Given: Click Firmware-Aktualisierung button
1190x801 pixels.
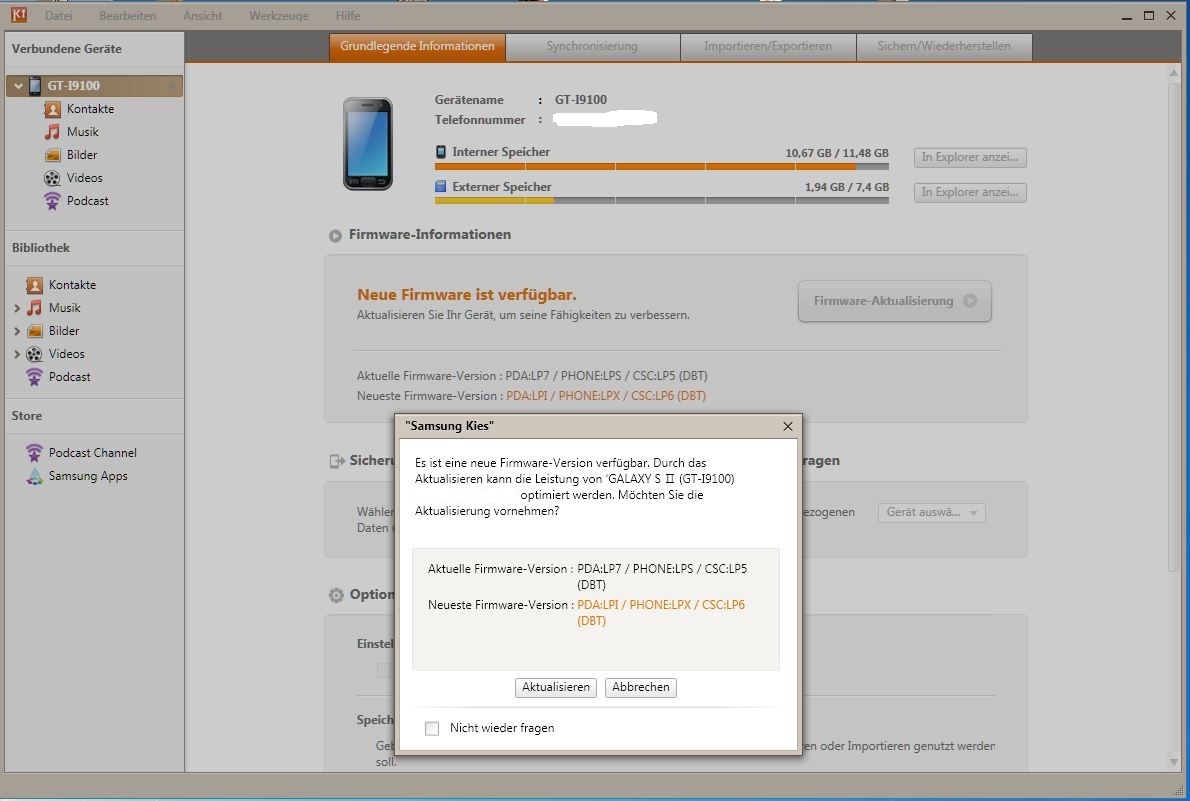Looking at the screenshot, I should (895, 301).
